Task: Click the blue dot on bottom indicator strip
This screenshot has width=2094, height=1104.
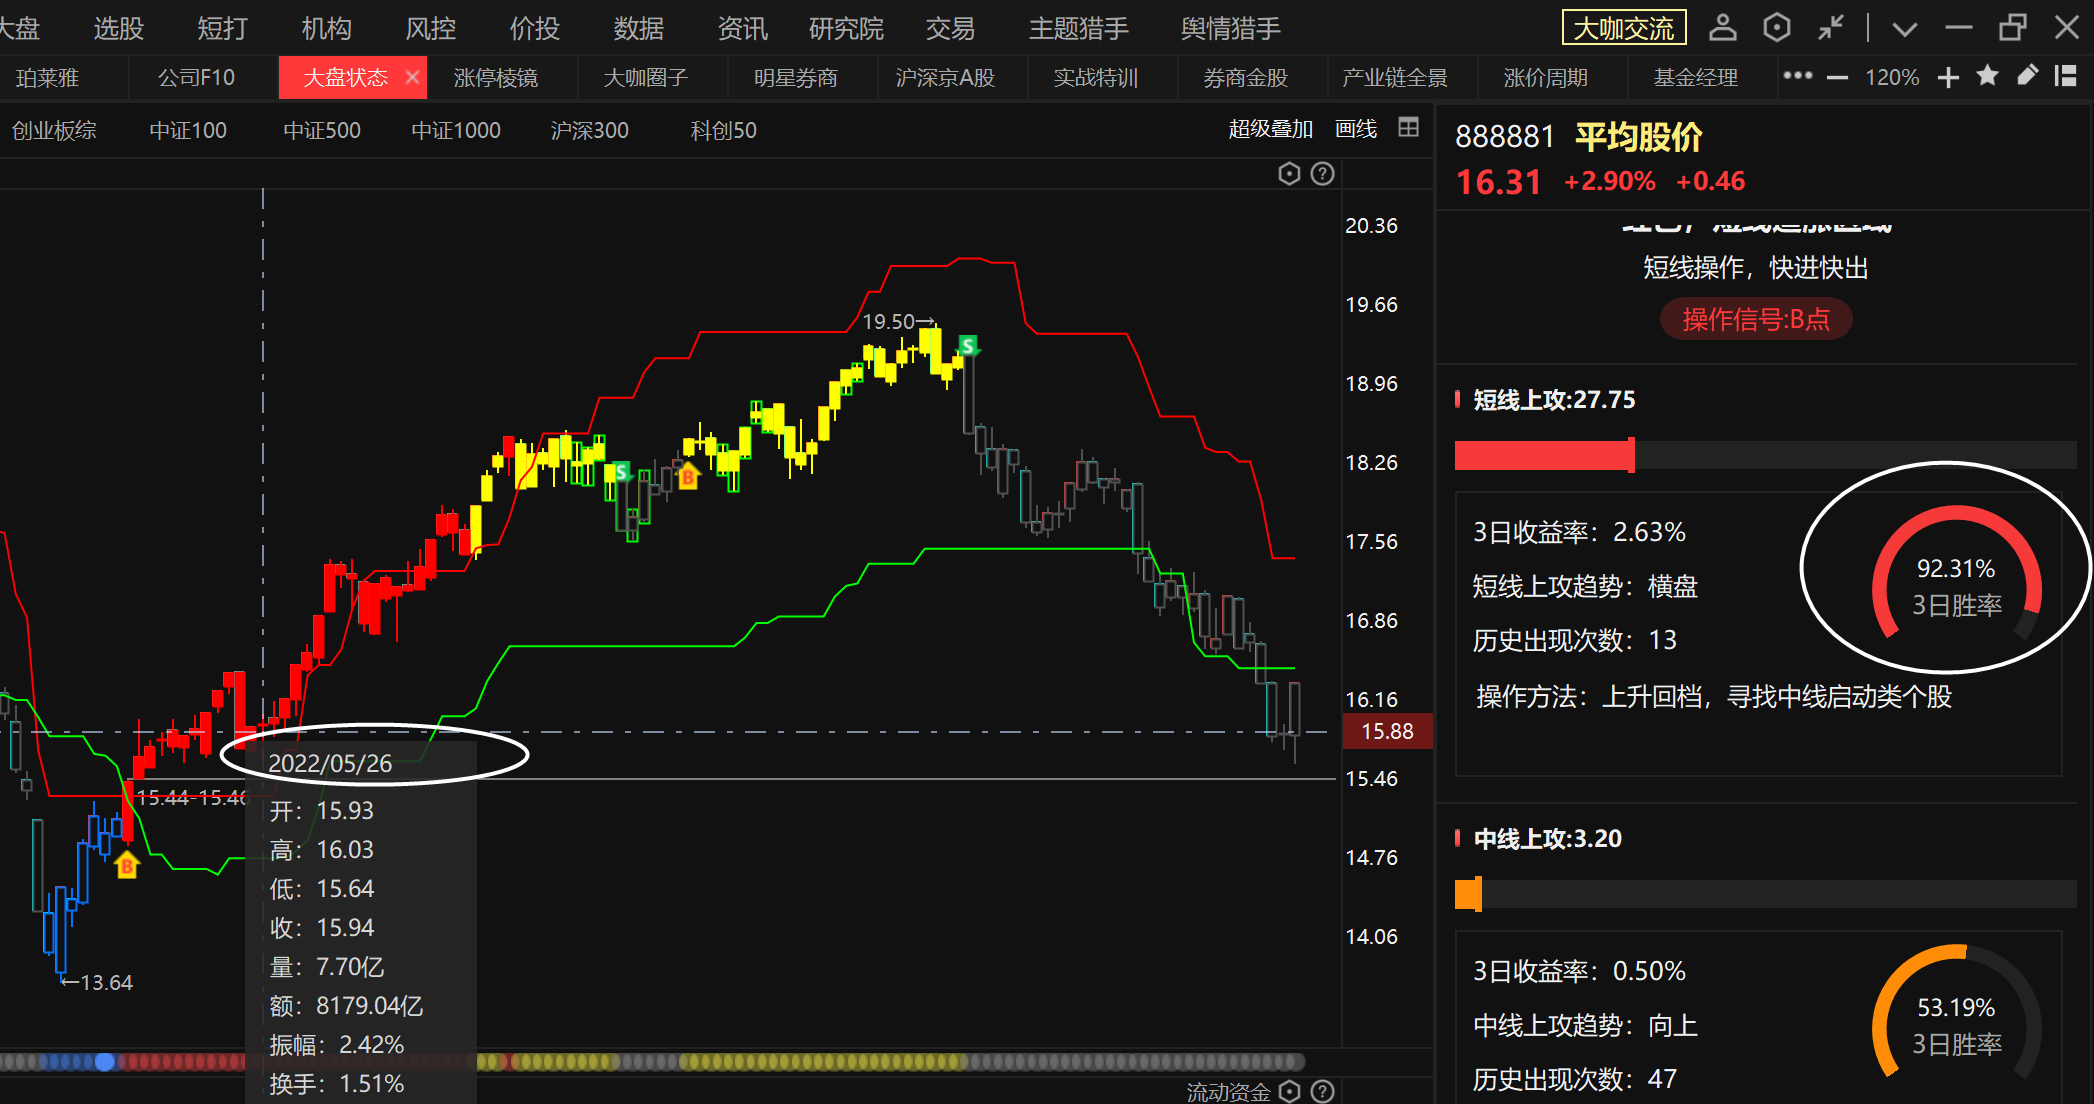Action: [105, 1062]
